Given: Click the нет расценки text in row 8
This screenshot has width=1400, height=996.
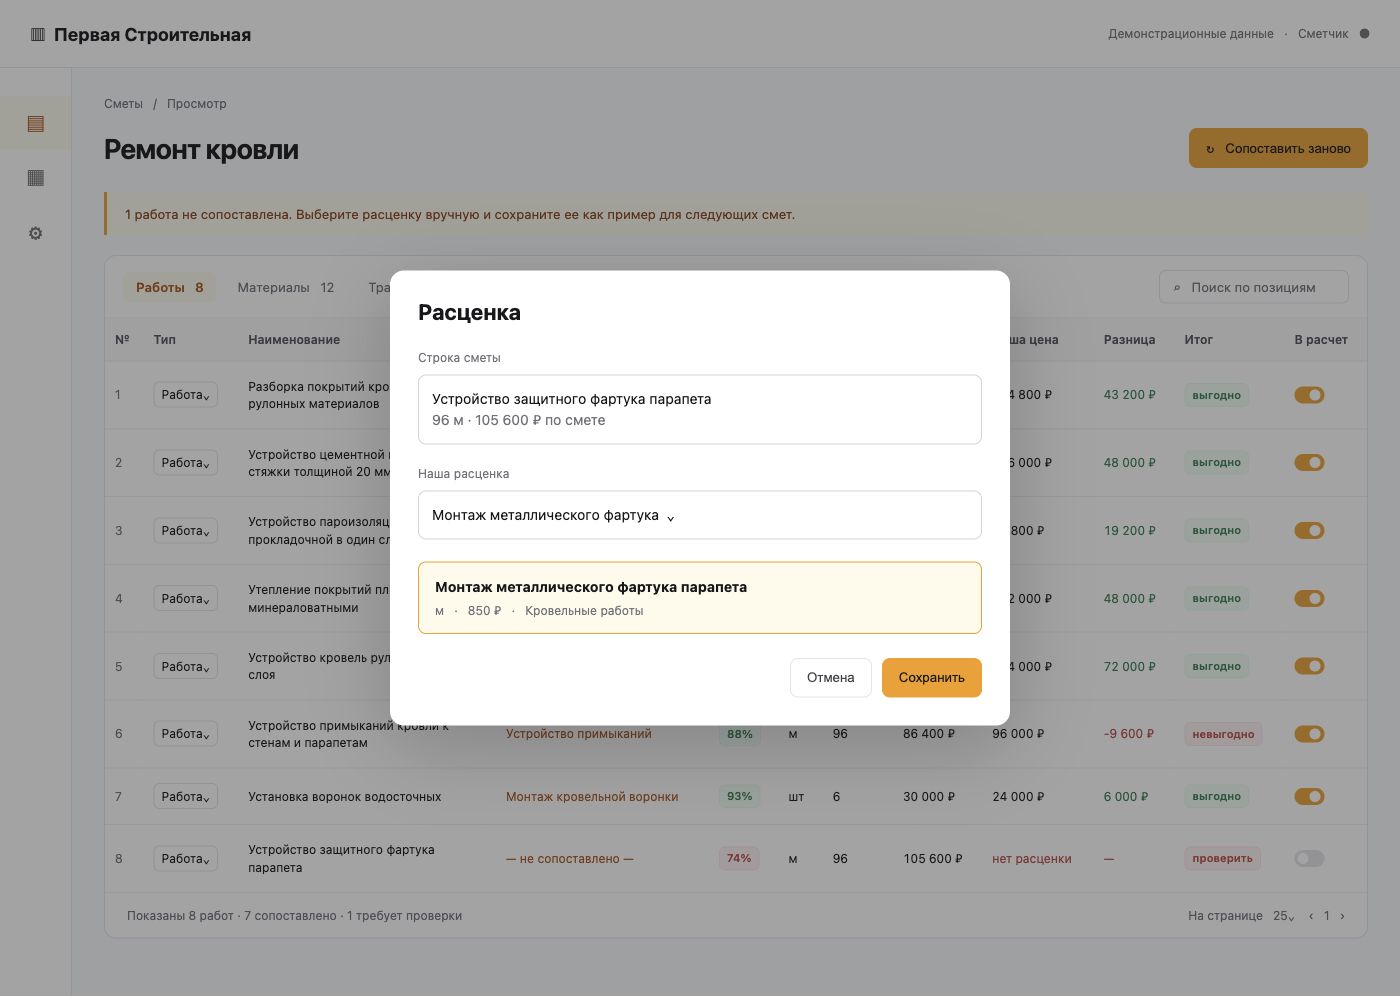Looking at the screenshot, I should (1031, 859).
